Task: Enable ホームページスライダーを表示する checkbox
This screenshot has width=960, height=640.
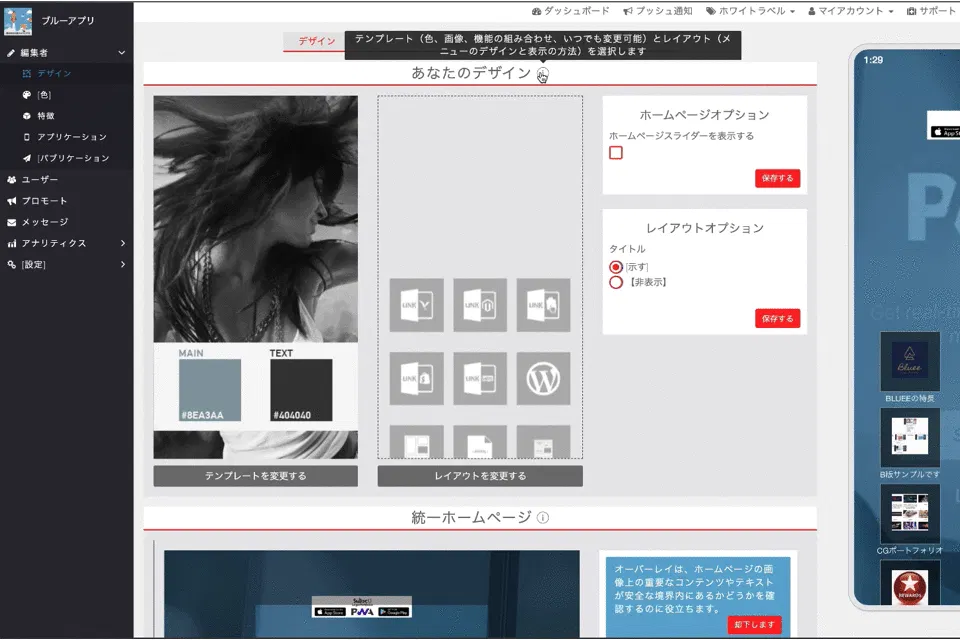Action: click(x=616, y=153)
